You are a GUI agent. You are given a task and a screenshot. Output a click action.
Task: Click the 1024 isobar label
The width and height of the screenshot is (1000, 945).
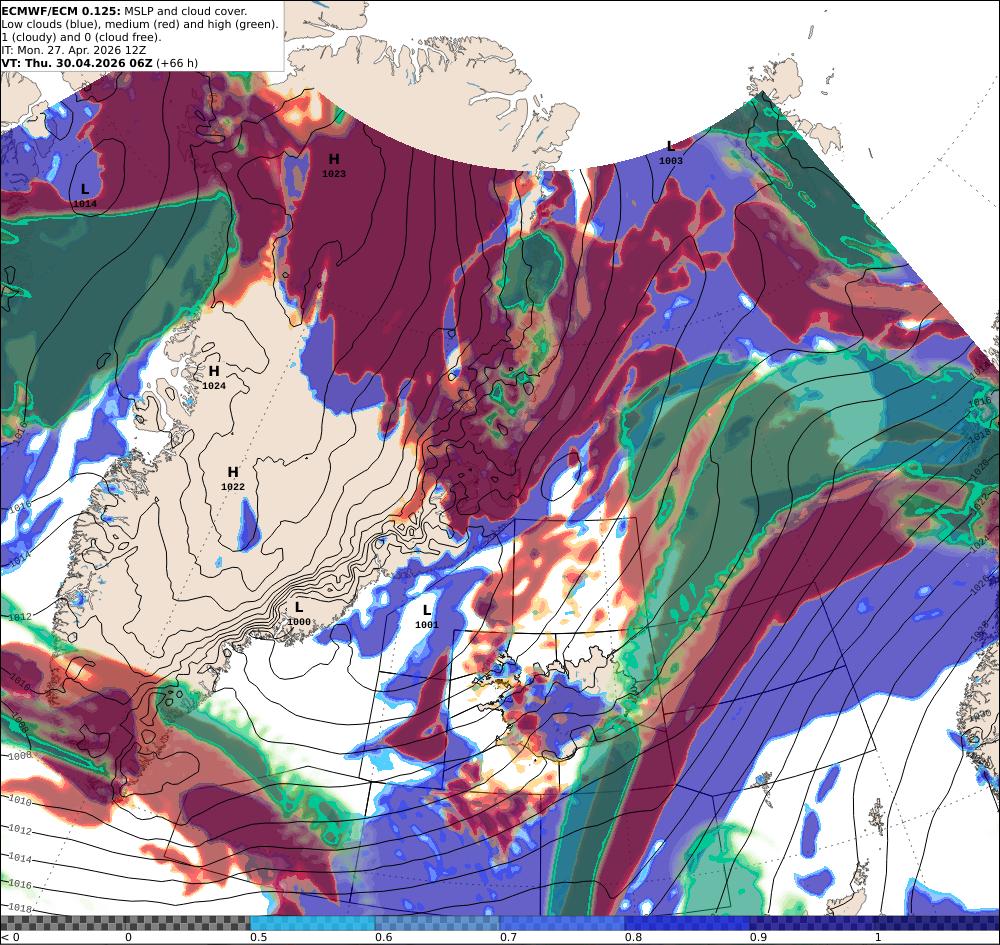click(982, 542)
